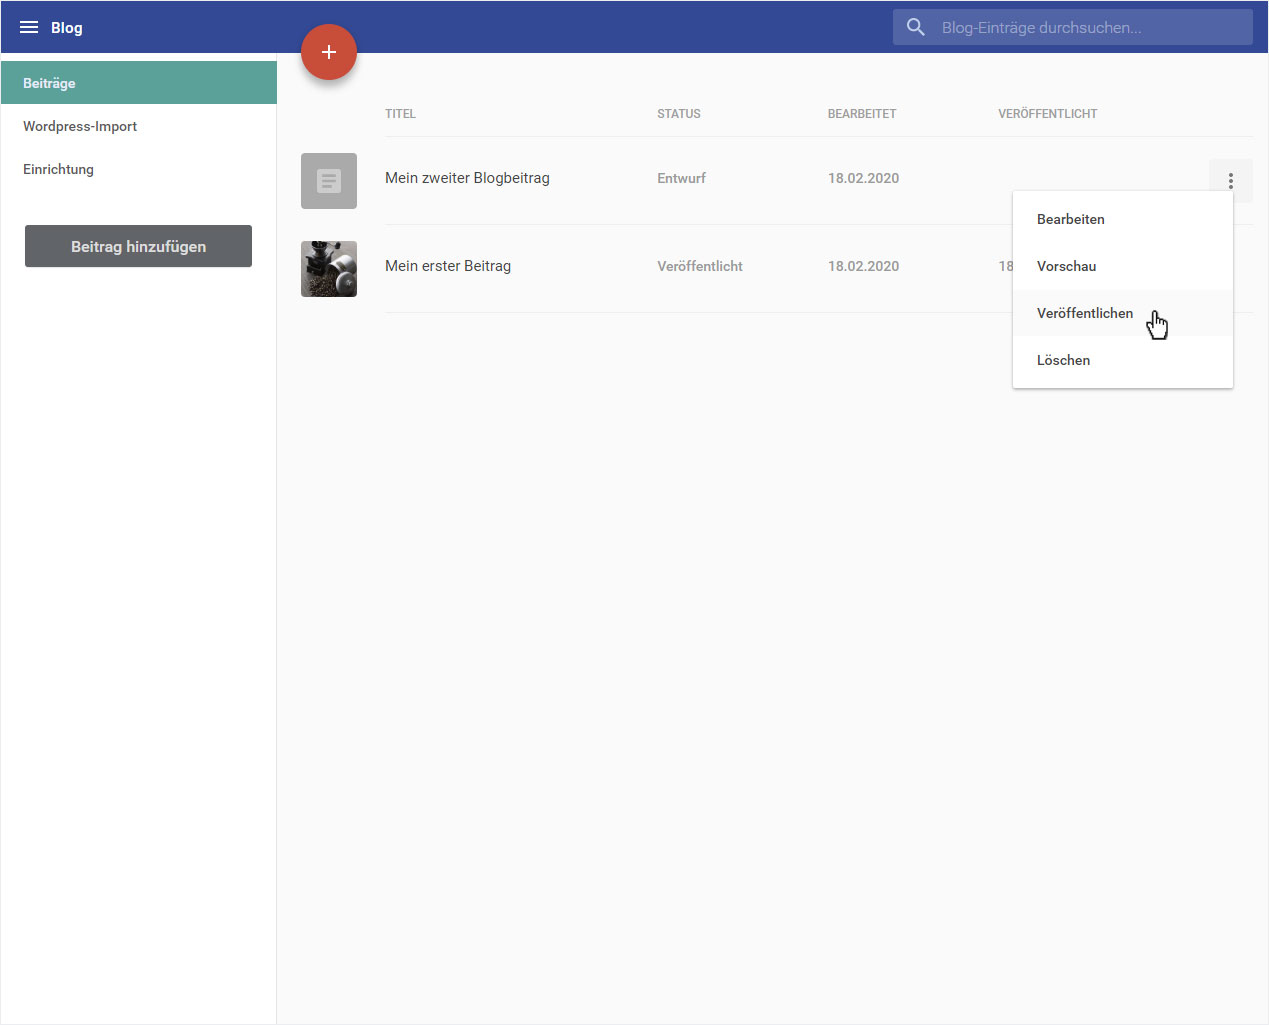Image resolution: width=1269 pixels, height=1025 pixels.
Task: Focus the Blog-Einträge durchsuchen search field
Action: point(1072,27)
